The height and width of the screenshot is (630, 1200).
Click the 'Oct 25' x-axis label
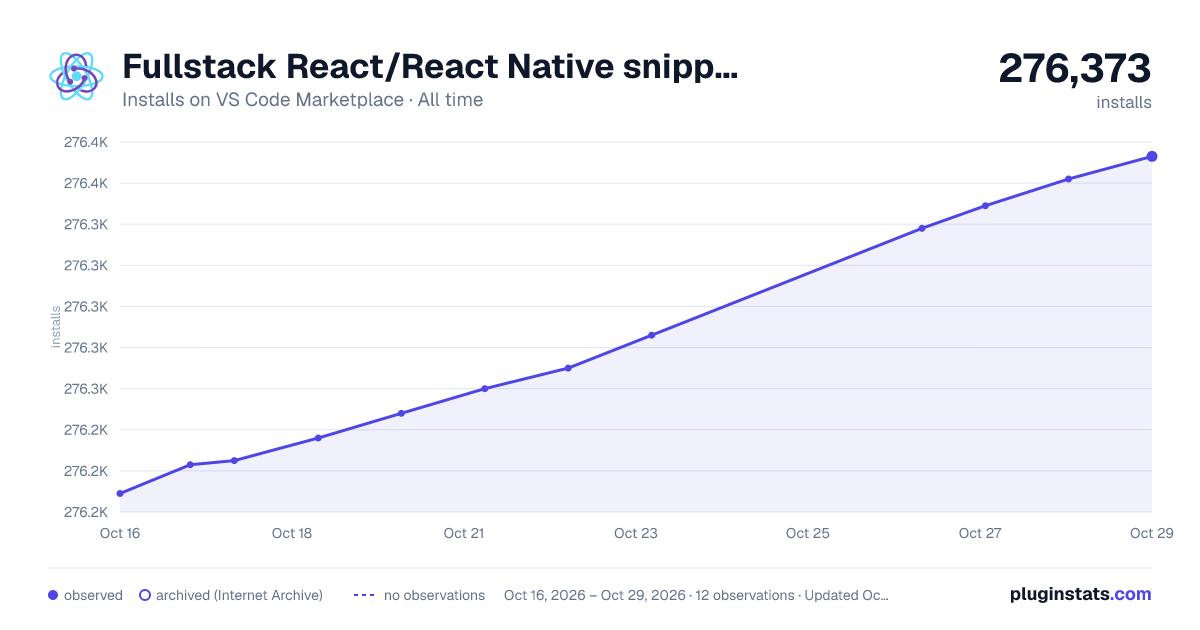point(808,533)
